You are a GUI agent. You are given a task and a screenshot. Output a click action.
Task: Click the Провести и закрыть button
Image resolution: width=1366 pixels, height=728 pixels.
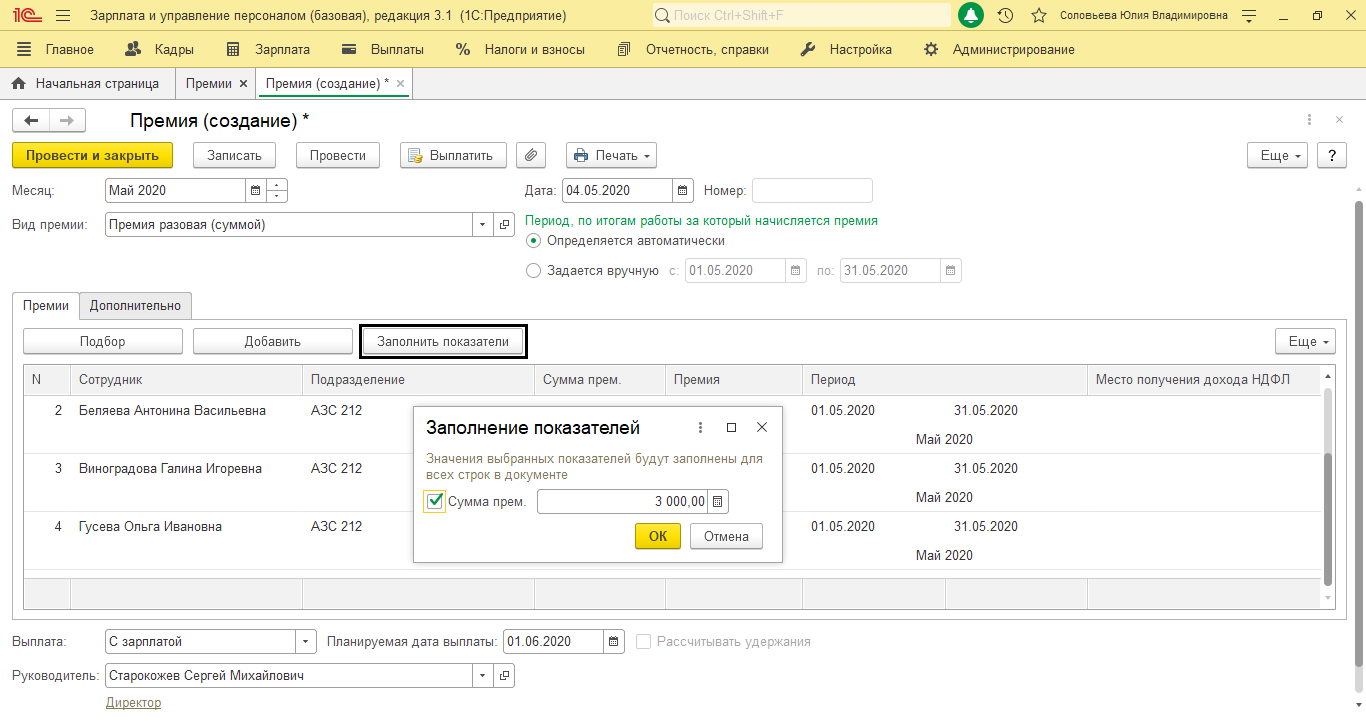pyautogui.click(x=92, y=155)
